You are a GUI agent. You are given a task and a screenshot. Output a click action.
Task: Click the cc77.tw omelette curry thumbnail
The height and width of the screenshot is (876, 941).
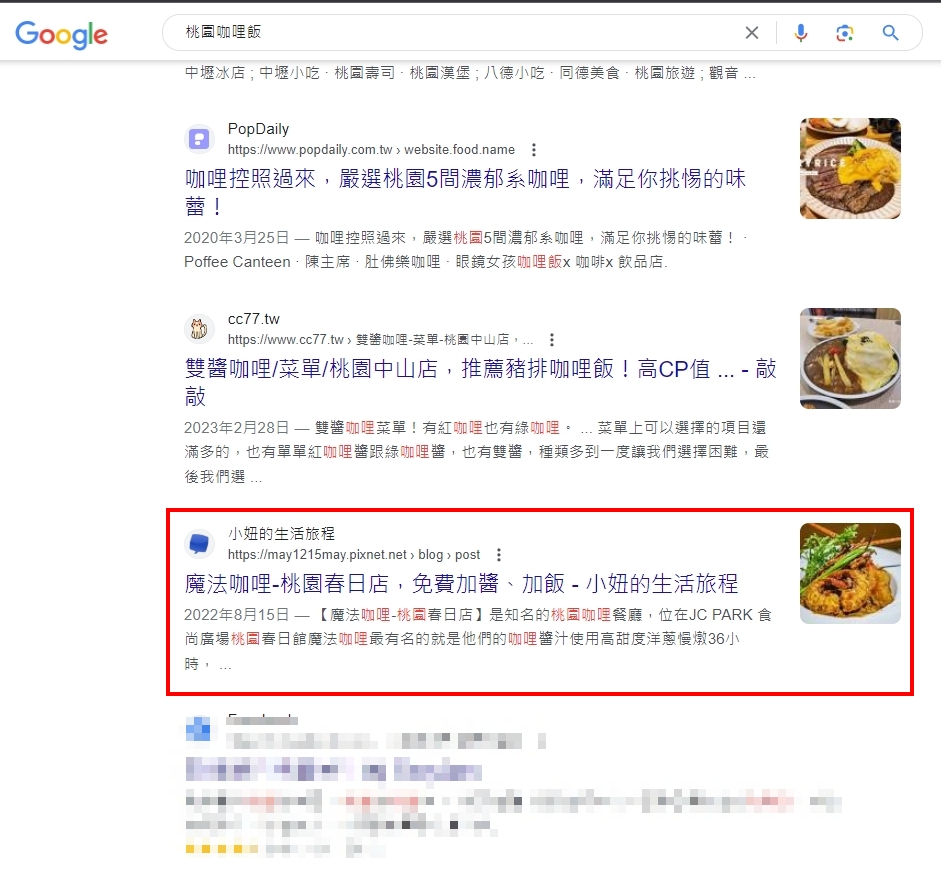(850, 358)
